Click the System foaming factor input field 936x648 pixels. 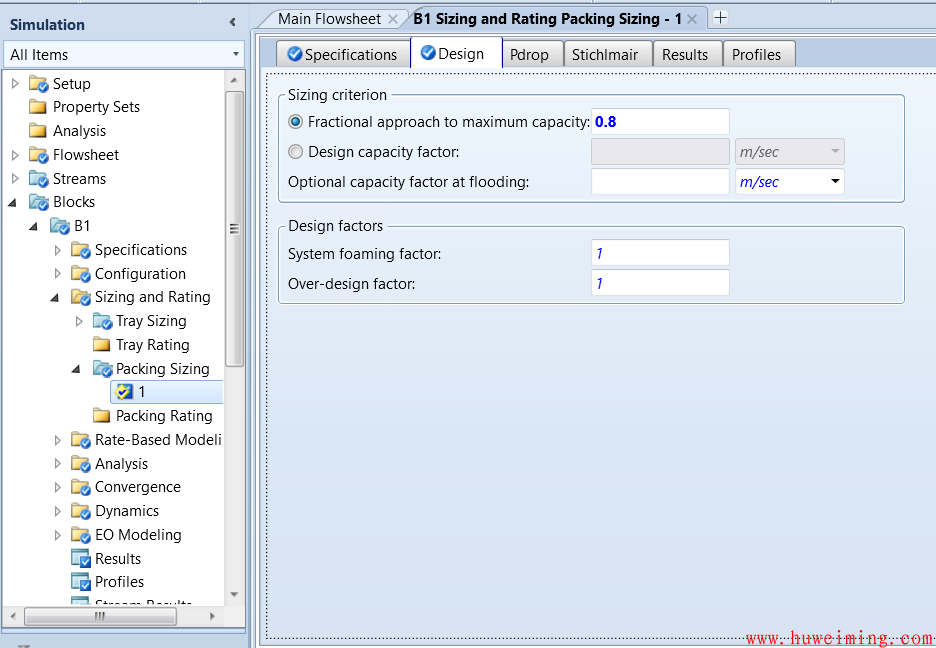tap(660, 254)
